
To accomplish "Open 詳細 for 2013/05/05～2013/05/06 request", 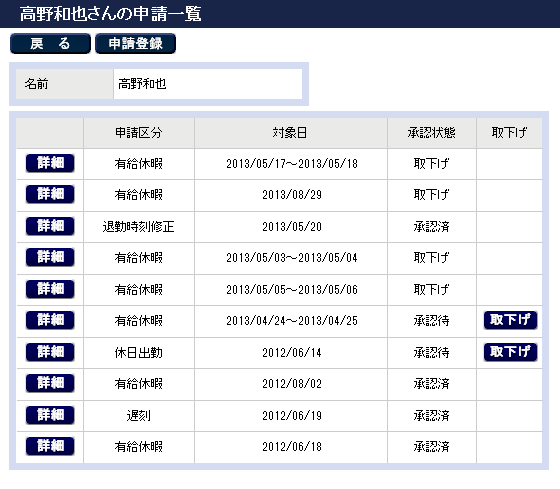I will [x=50, y=289].
